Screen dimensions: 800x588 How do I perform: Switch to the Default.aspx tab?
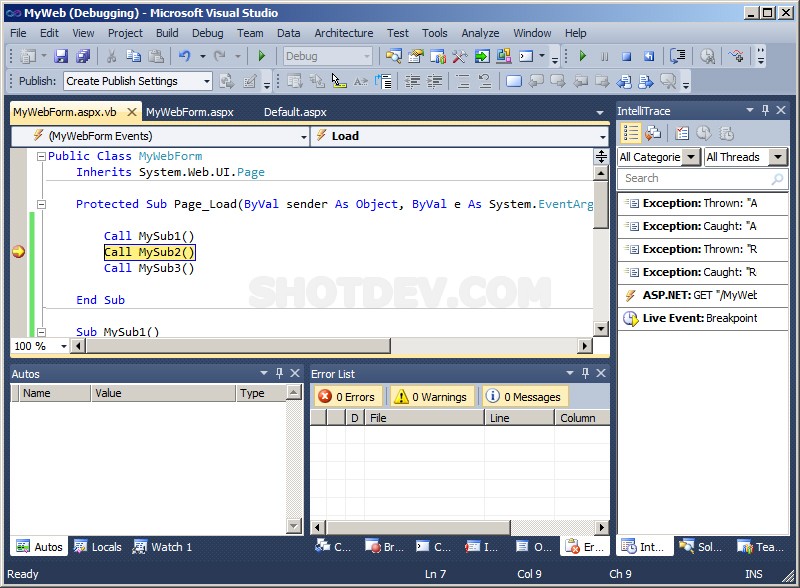[295, 112]
